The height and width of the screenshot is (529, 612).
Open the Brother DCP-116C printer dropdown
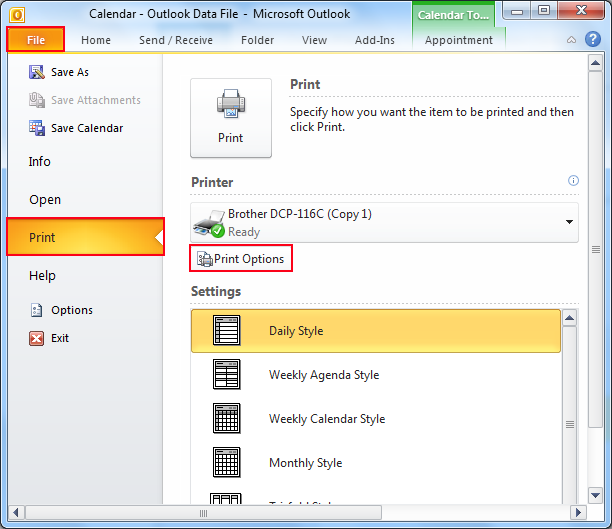[x=384, y=222]
